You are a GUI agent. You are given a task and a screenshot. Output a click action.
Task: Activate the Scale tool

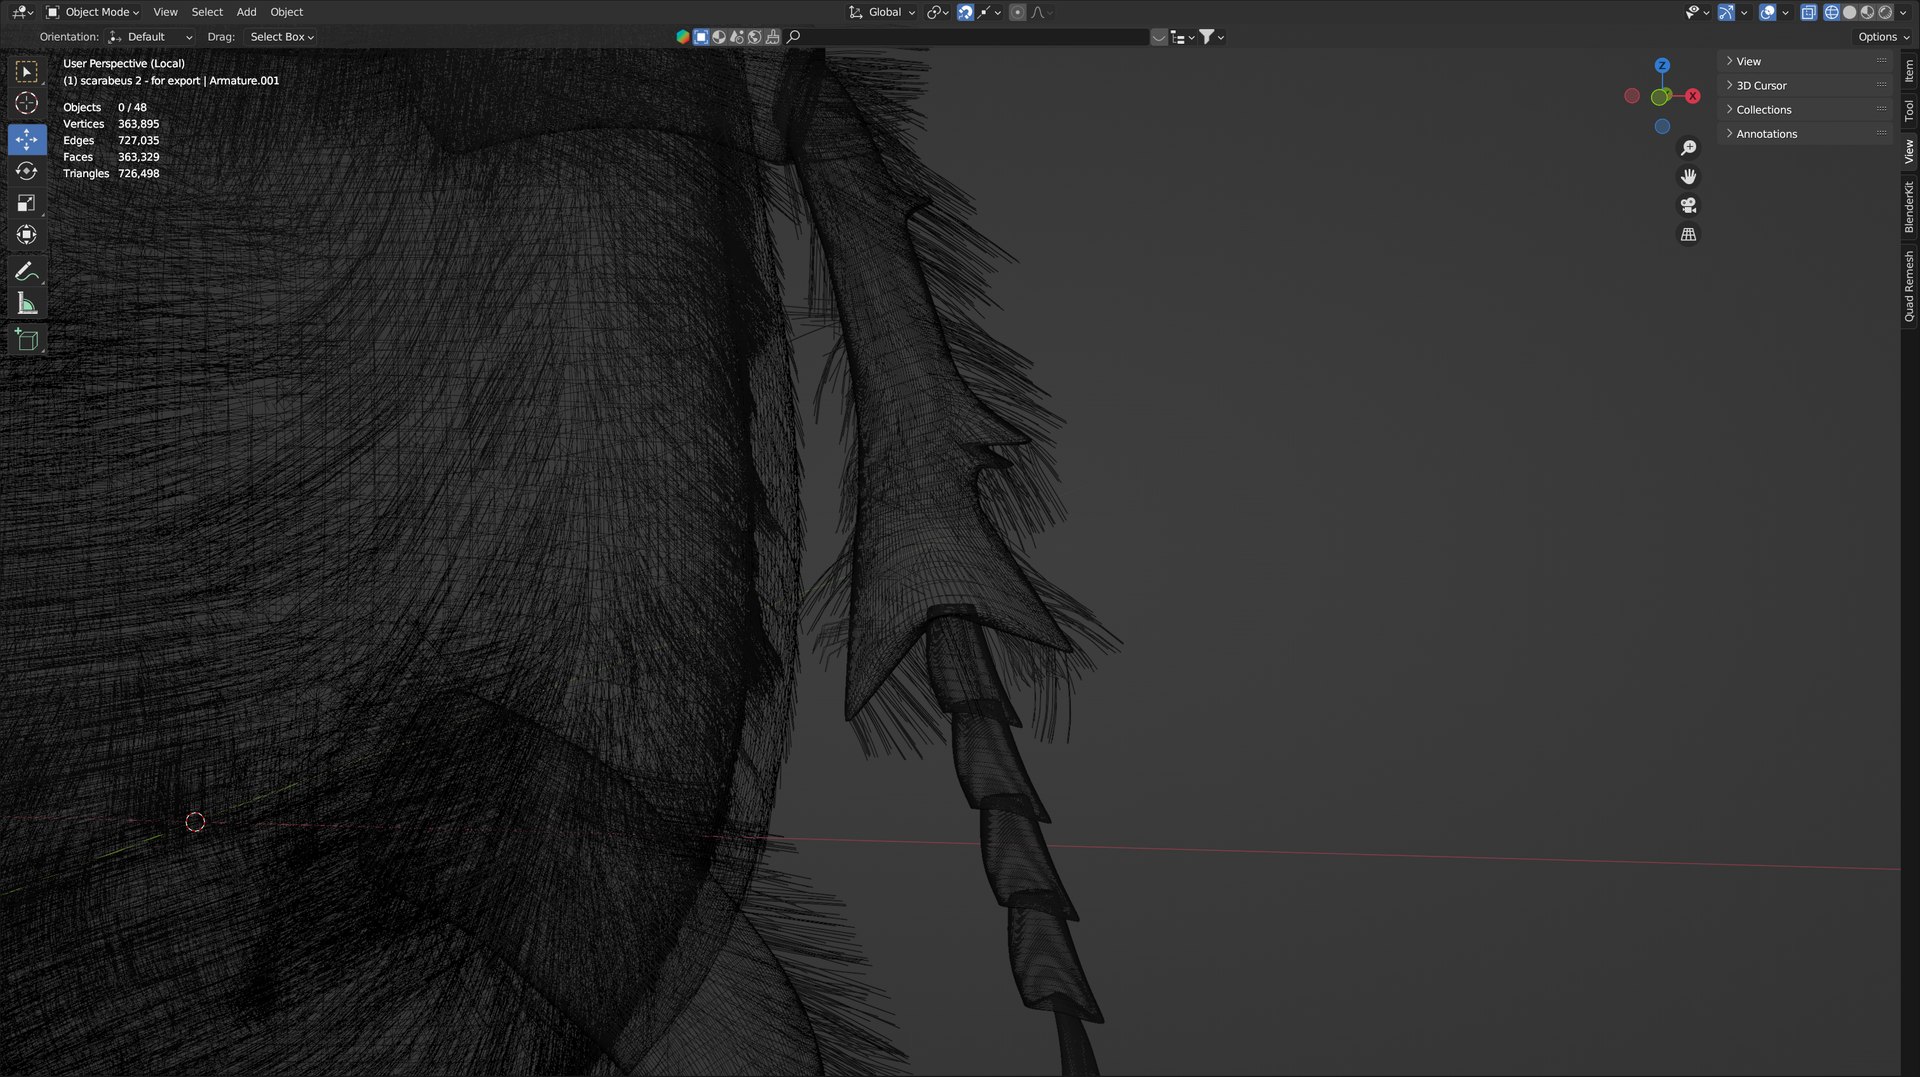point(27,203)
